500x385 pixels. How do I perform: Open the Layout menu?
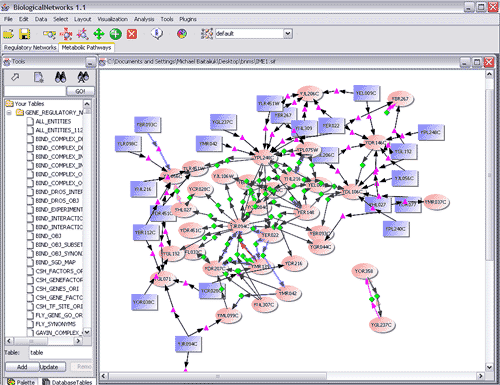(x=82, y=19)
